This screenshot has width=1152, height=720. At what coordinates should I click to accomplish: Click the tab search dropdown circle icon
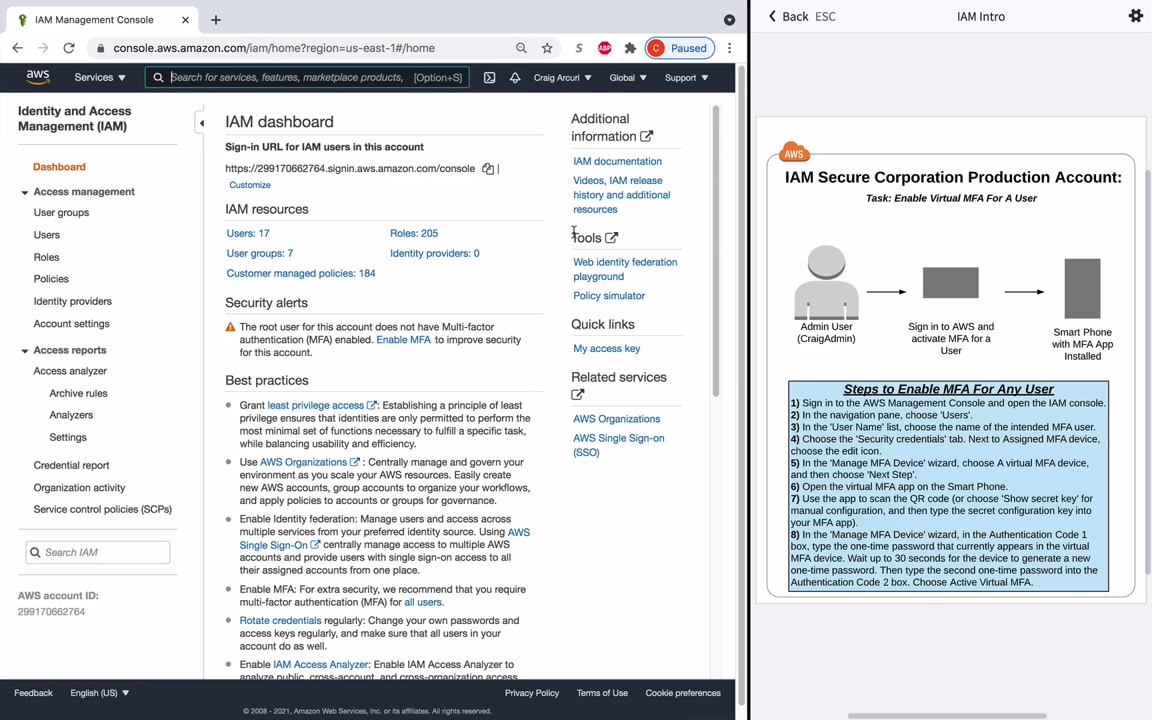729,20
